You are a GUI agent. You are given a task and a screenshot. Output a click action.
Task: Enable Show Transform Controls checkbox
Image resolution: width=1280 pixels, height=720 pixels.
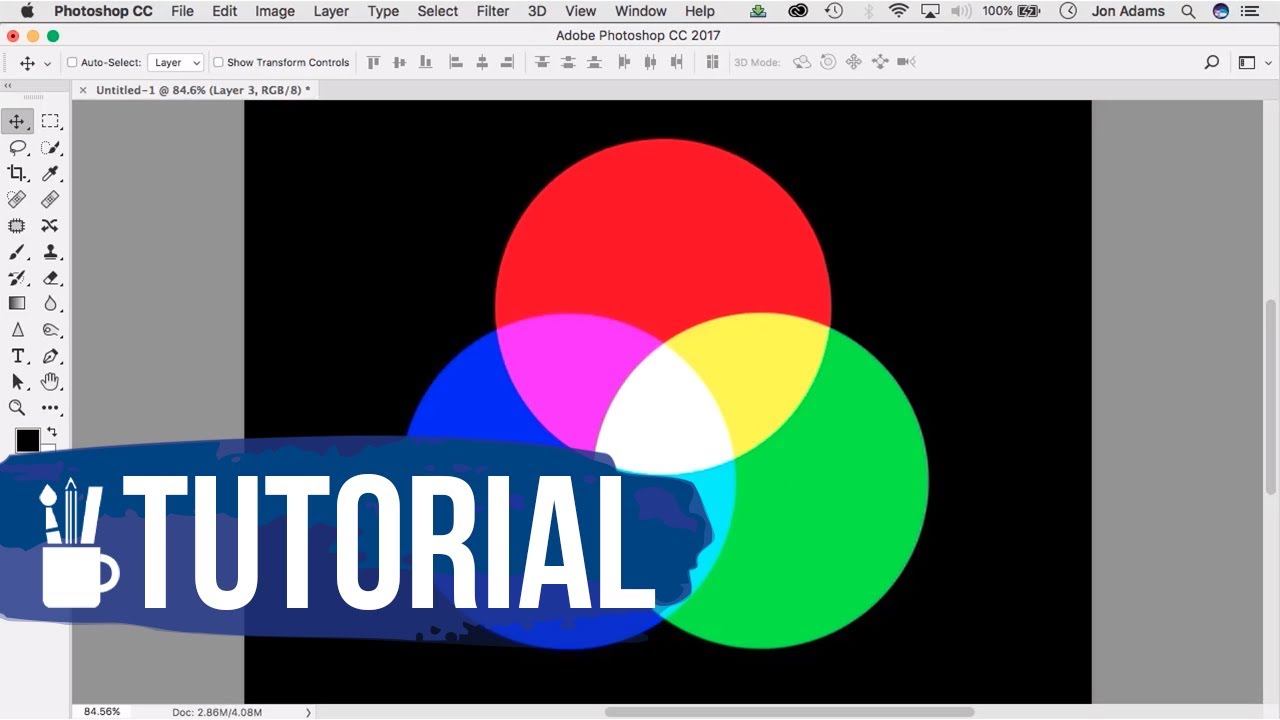218,62
